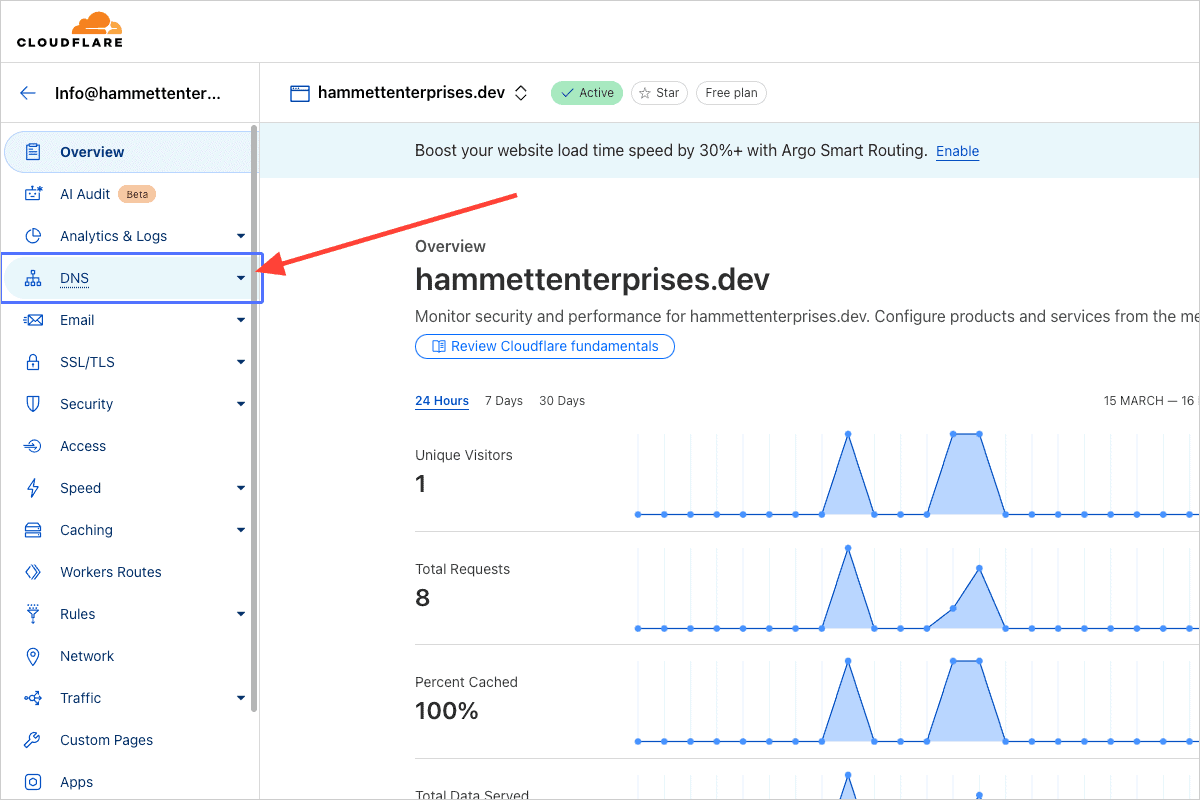Viewport: 1200px width, 800px height.
Task: Expand the Caching menu arrow
Action: (241, 530)
